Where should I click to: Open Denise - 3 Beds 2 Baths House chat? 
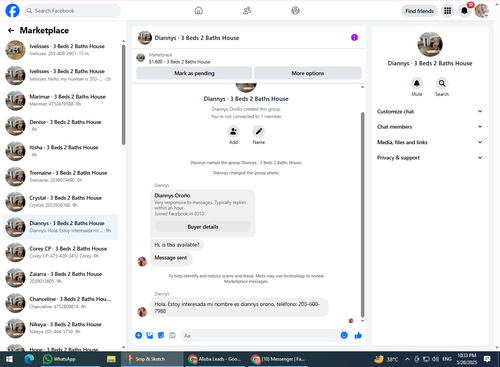tap(60, 126)
